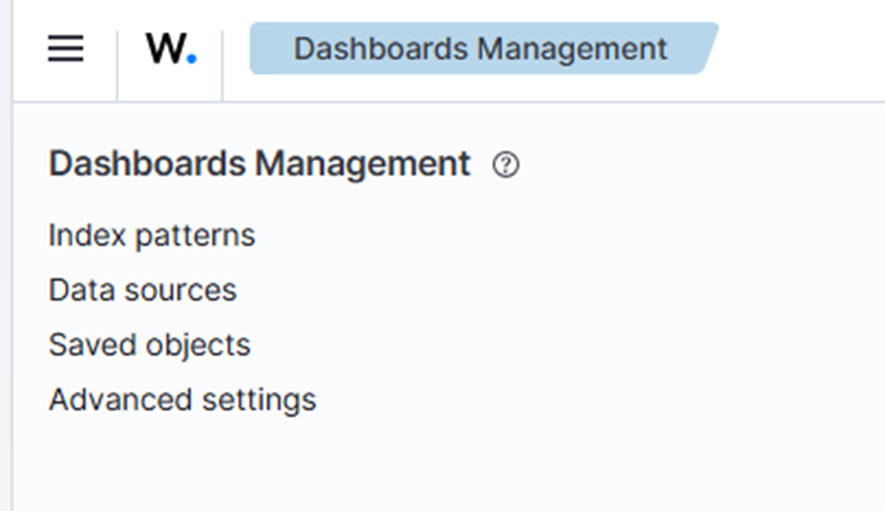Navigate to Advanced settings
885x511 pixels.
pyautogui.click(x=183, y=400)
